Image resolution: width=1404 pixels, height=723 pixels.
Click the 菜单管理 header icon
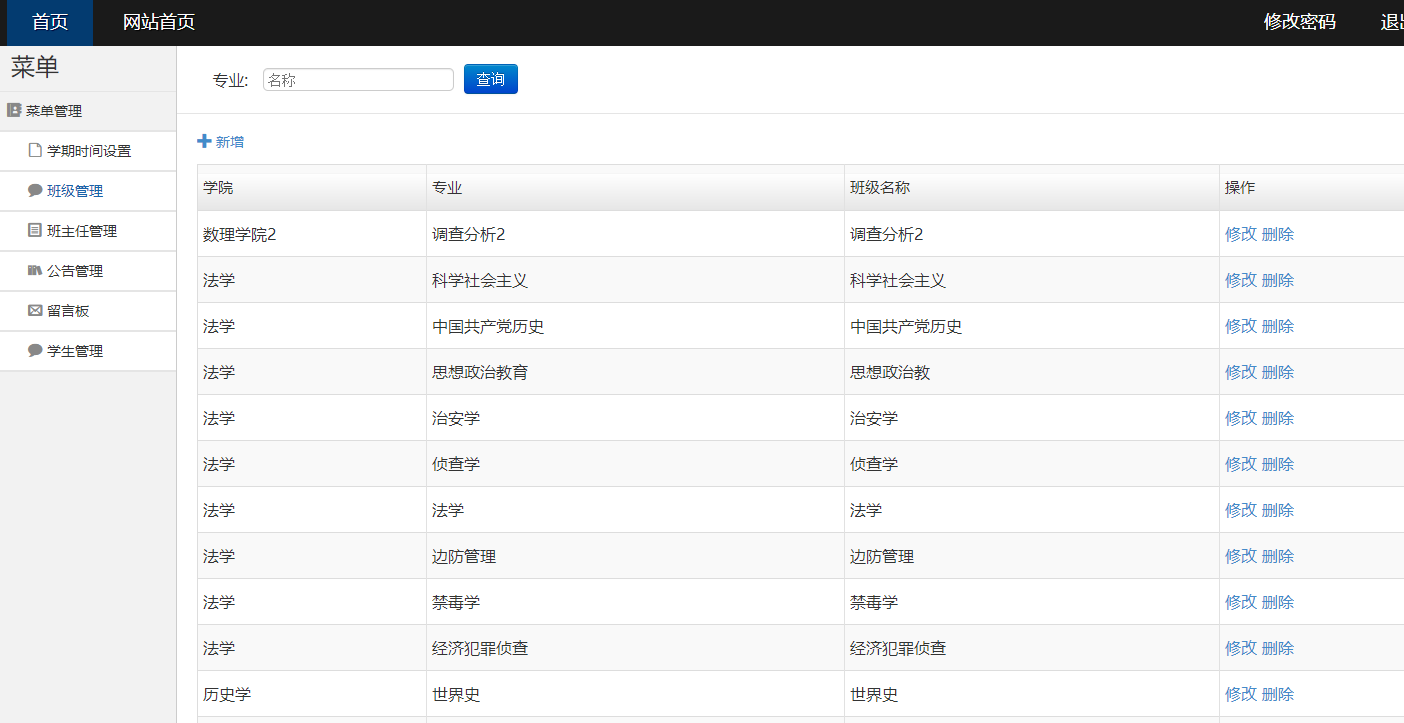pos(14,111)
